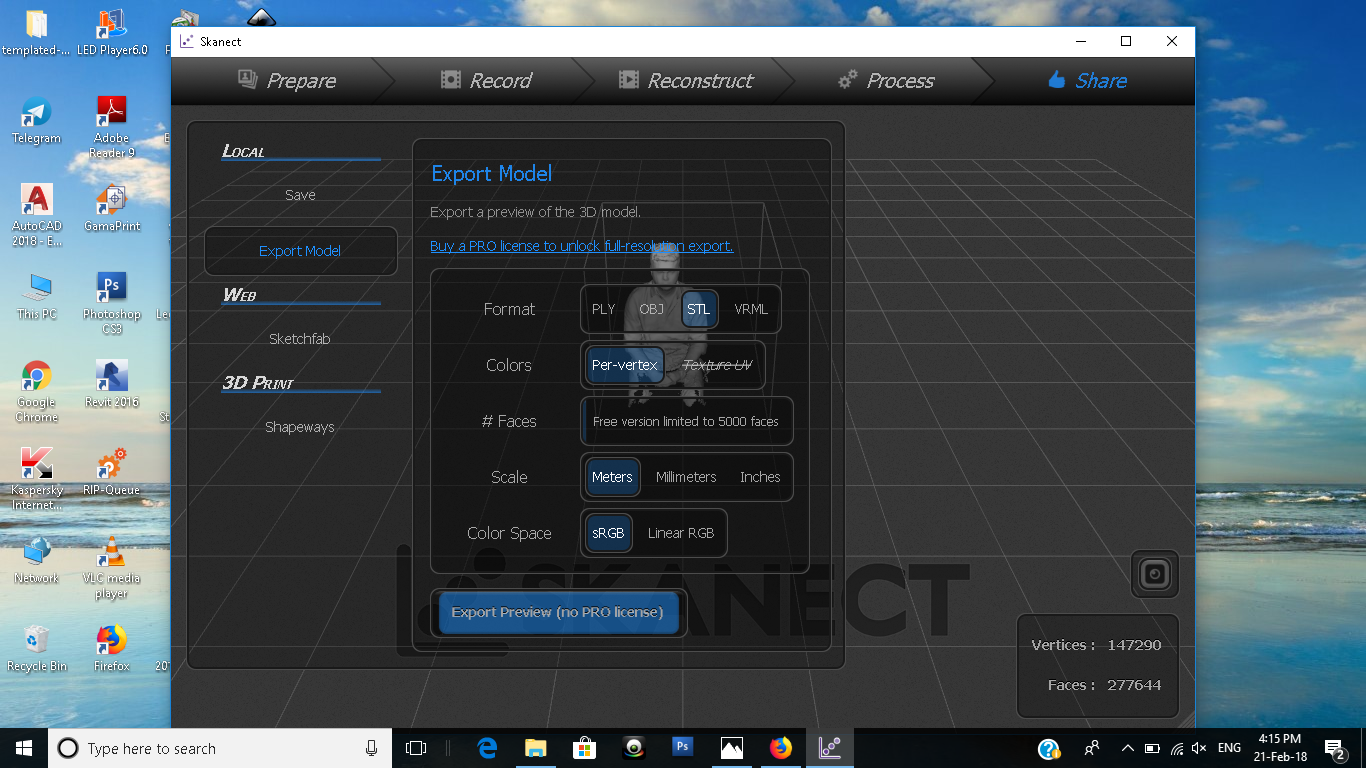Image resolution: width=1366 pixels, height=768 pixels.
Task: Click the microphone icon in taskbar search
Action: pos(372,748)
